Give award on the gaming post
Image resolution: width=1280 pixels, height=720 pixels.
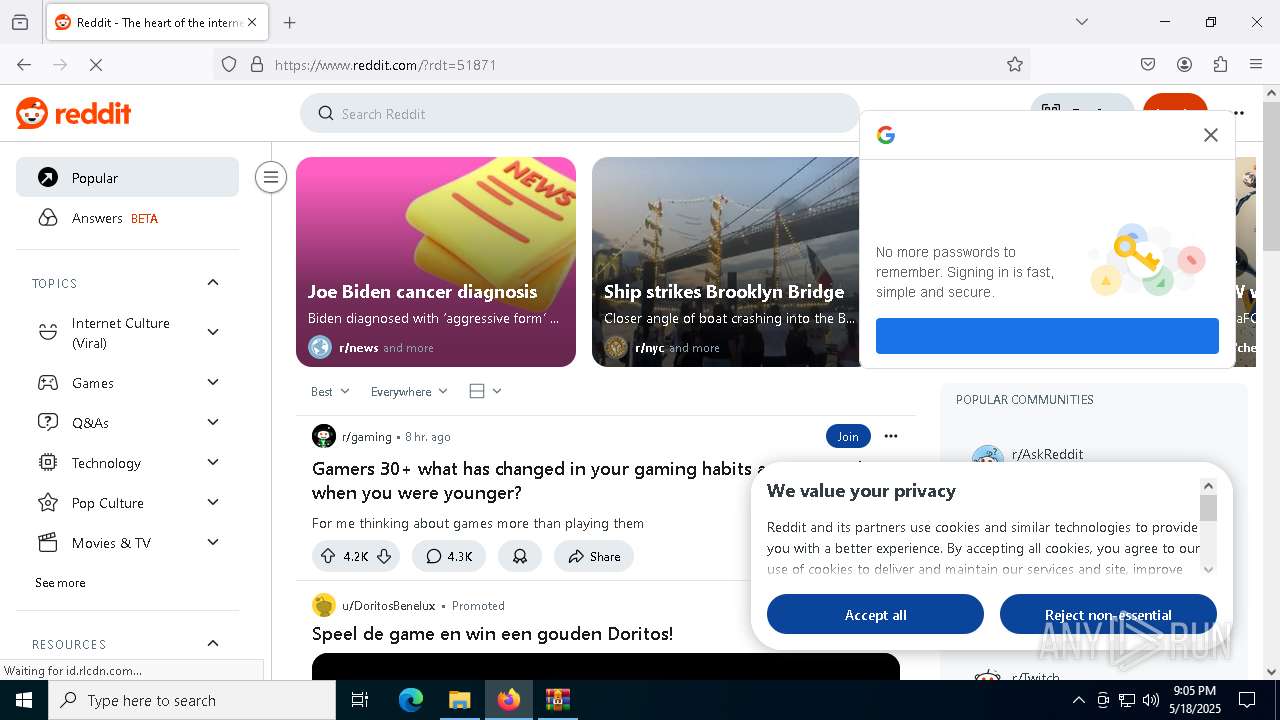tap(520, 556)
